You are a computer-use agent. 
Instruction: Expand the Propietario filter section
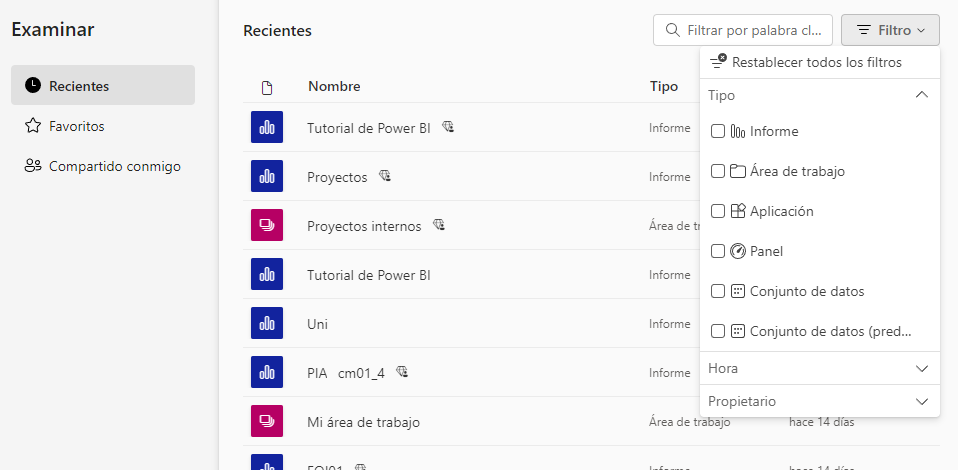click(x=921, y=401)
